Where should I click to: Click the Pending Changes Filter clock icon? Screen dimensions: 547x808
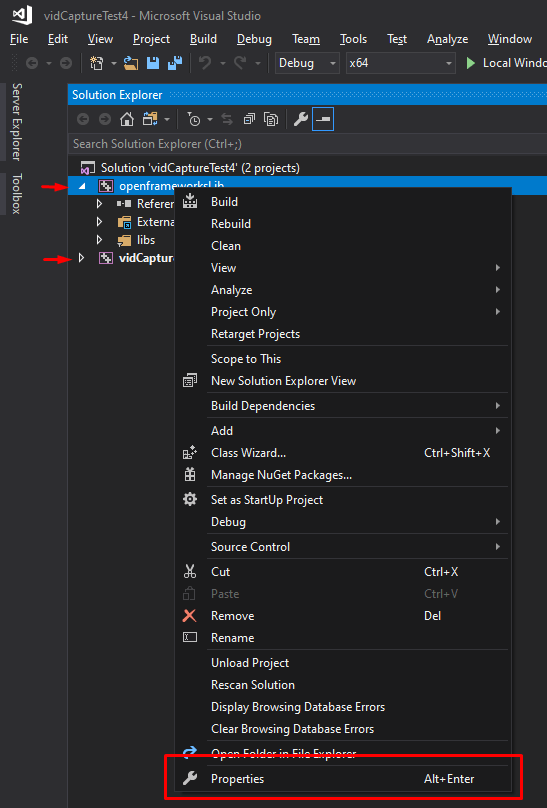point(194,120)
